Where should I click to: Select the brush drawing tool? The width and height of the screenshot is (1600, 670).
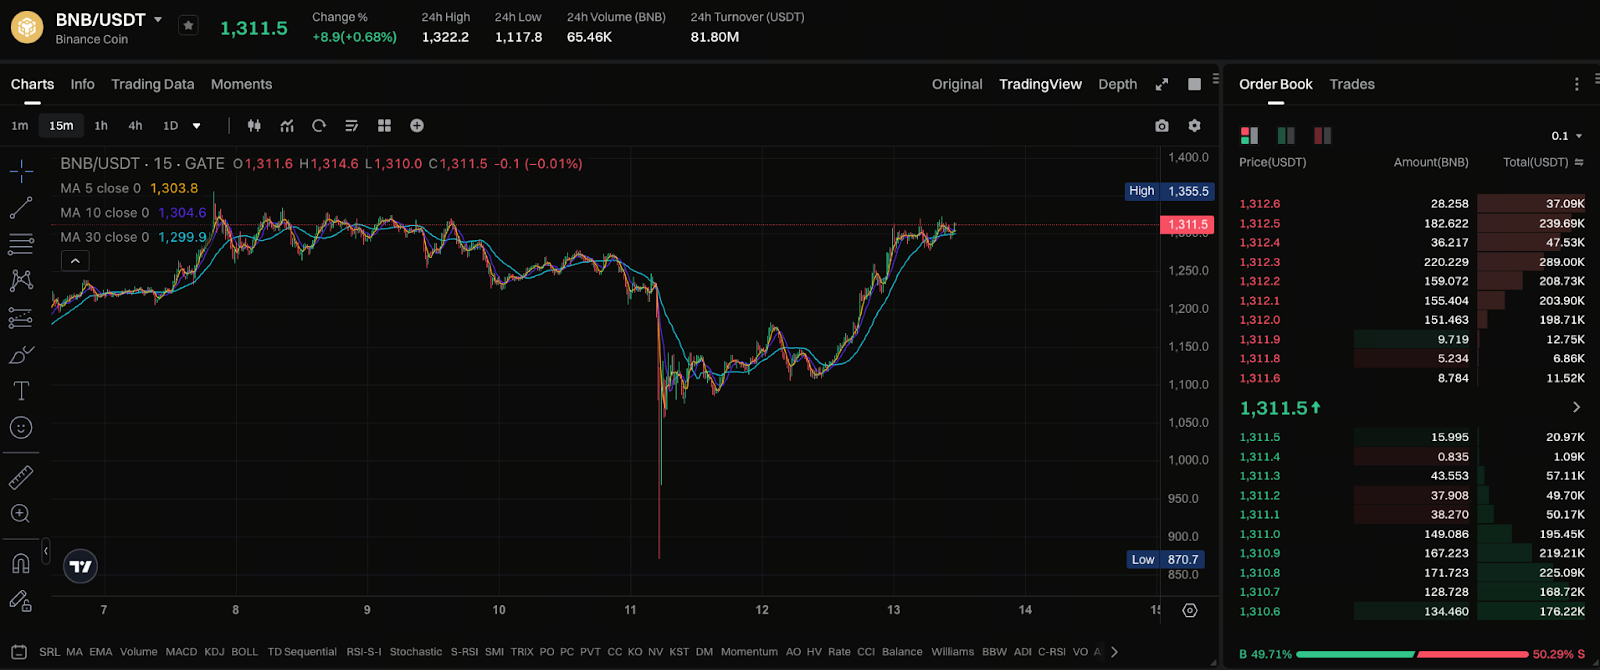pyautogui.click(x=21, y=354)
